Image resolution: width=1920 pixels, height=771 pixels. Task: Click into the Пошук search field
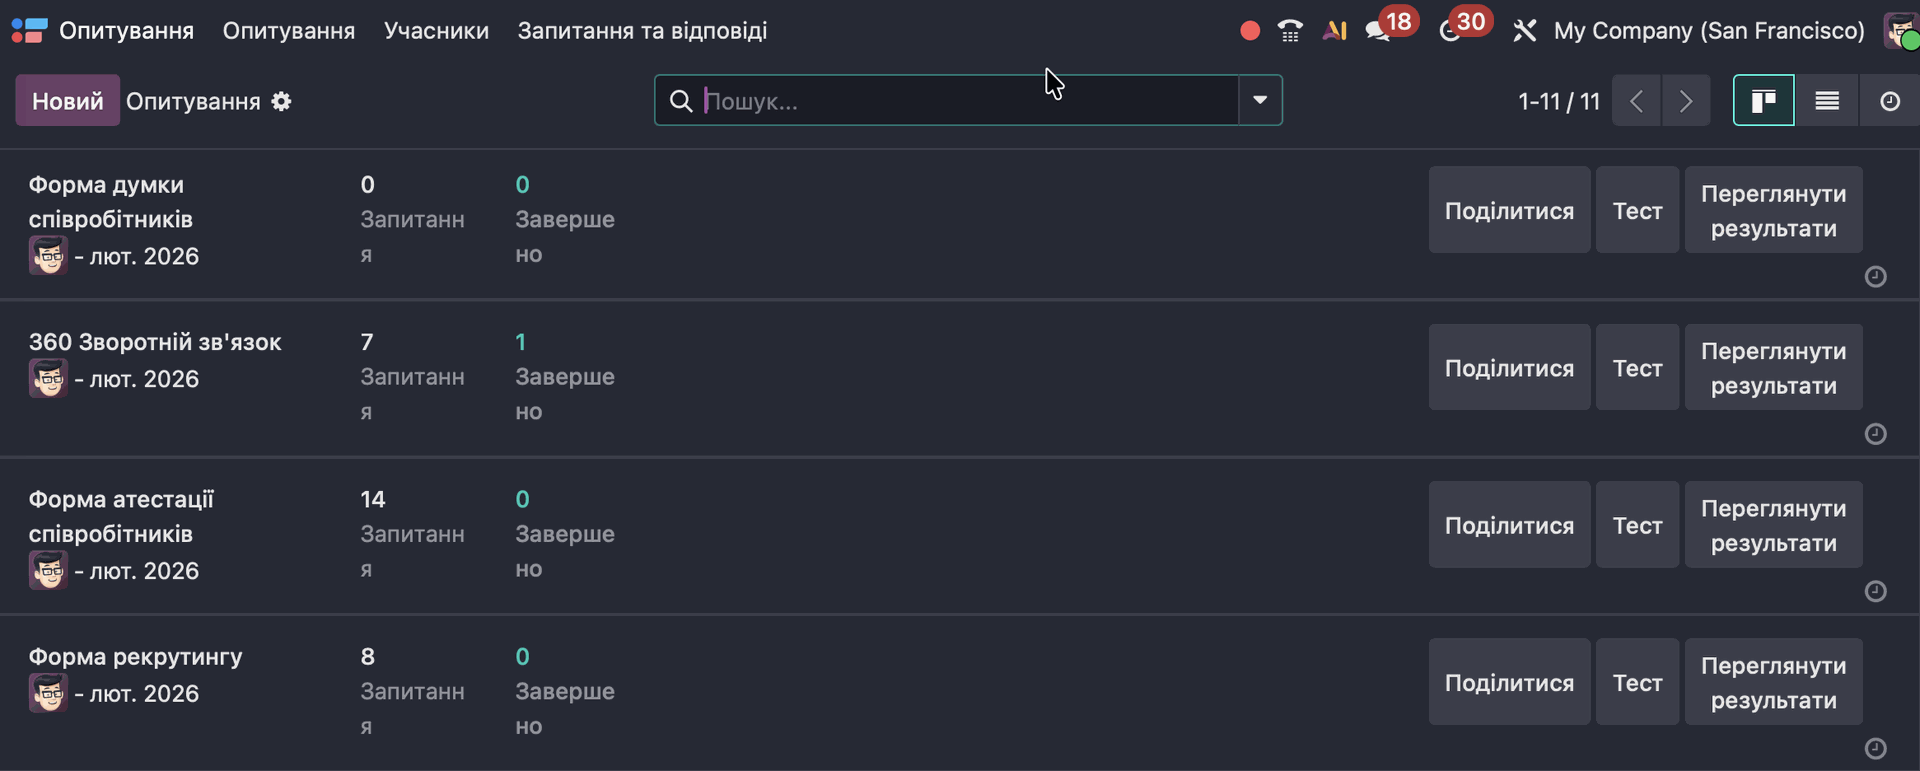tap(960, 101)
